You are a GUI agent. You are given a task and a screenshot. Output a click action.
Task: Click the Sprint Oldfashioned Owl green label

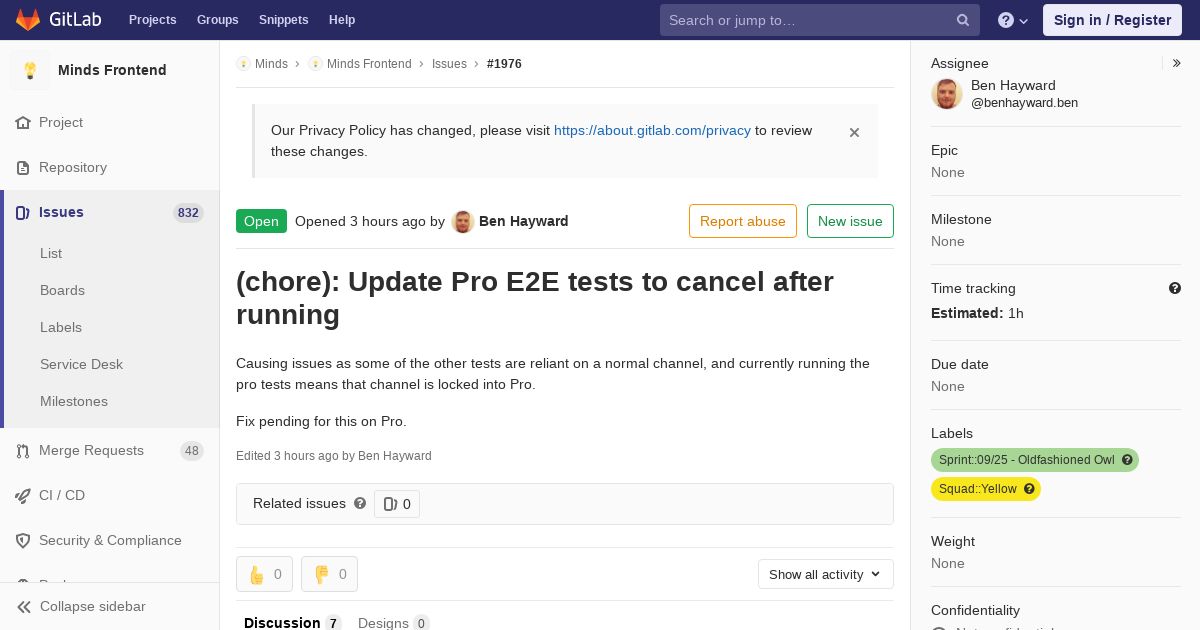(1034, 460)
